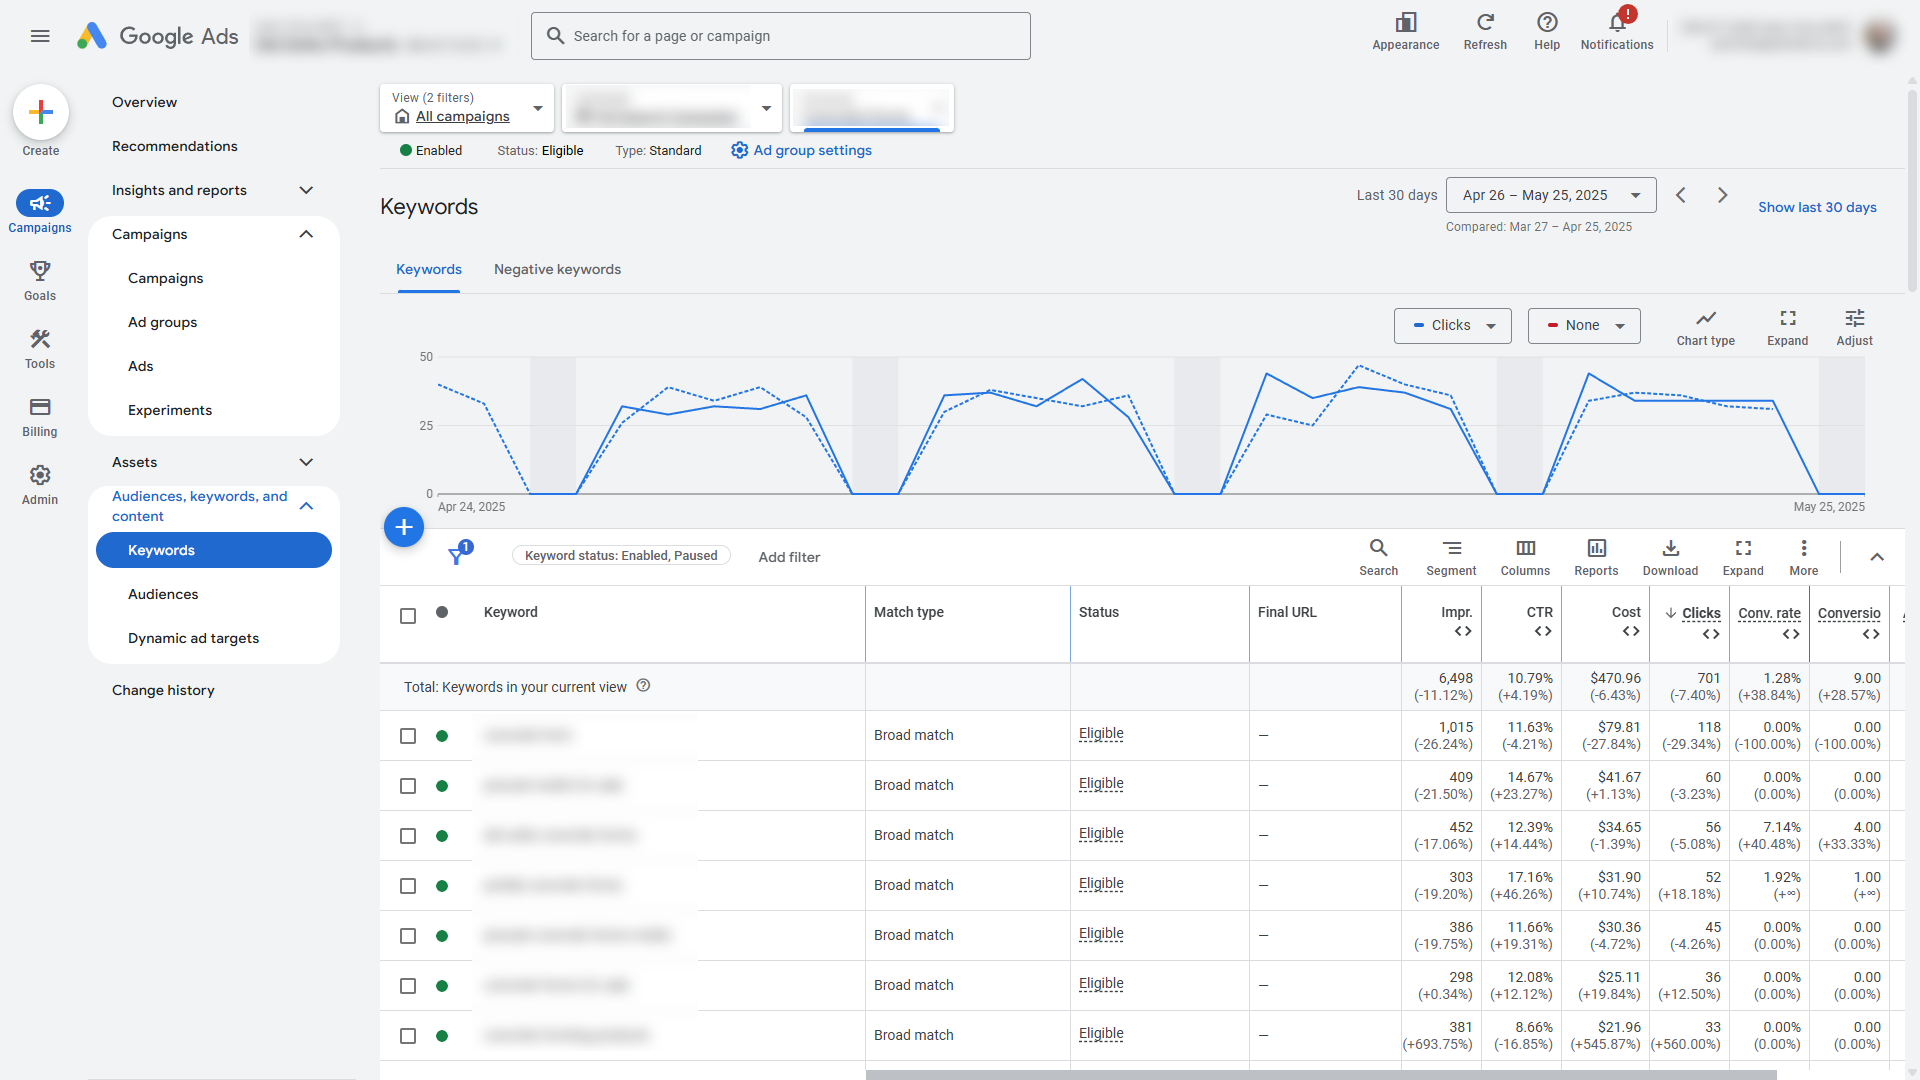The image size is (1920, 1080).
Task: Collapse the table toolbar chevron
Action: [1877, 557]
